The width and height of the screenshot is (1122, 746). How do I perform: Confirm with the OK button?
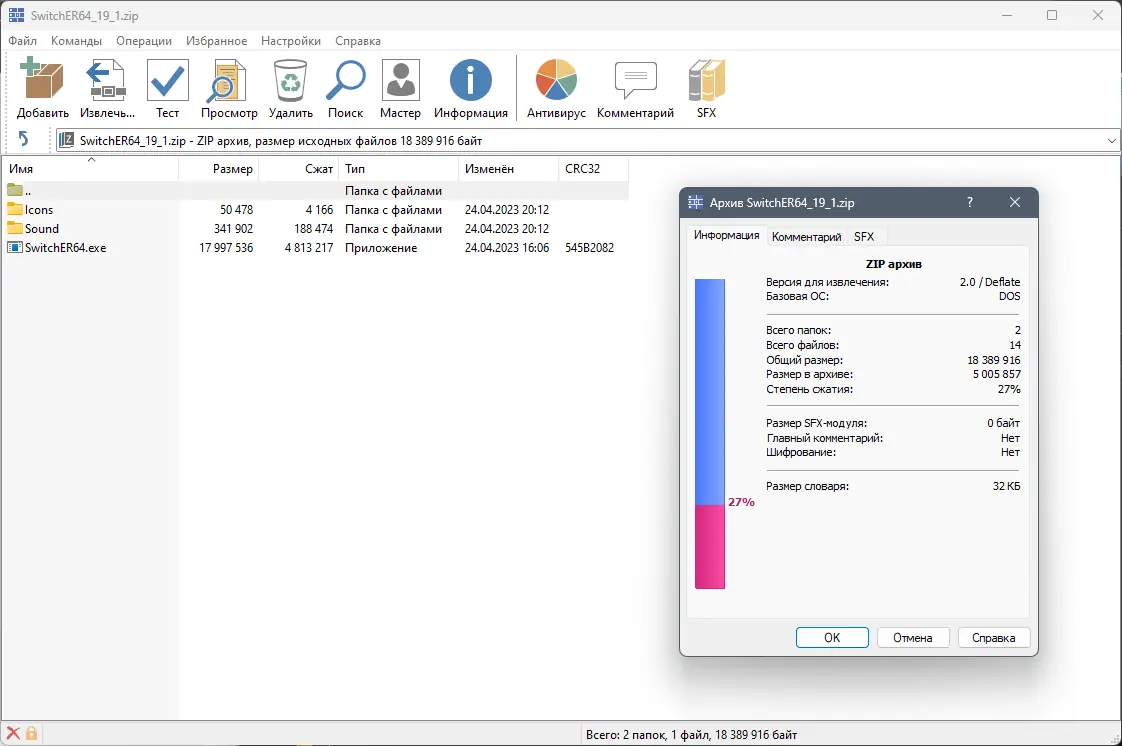pyautogui.click(x=832, y=637)
